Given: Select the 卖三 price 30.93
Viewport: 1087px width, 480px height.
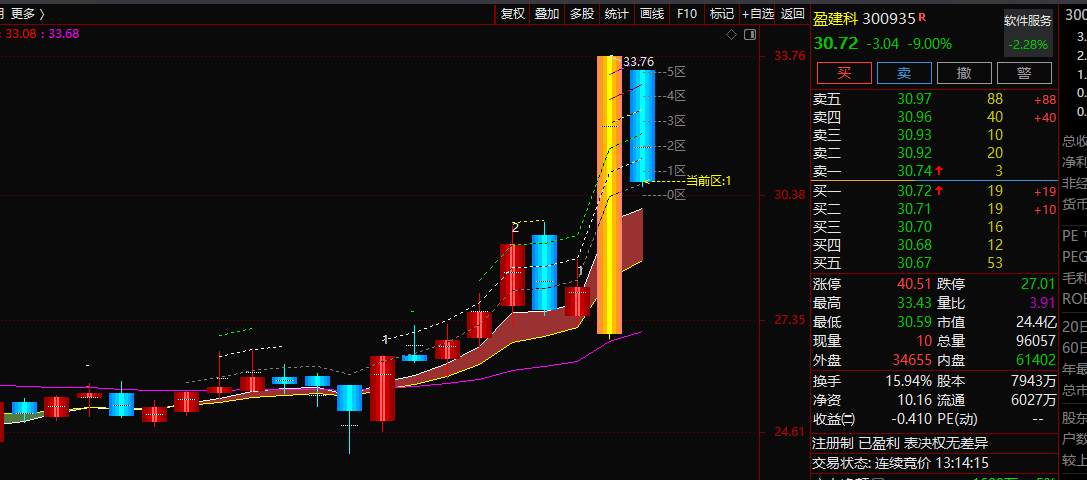Looking at the screenshot, I should (914, 135).
